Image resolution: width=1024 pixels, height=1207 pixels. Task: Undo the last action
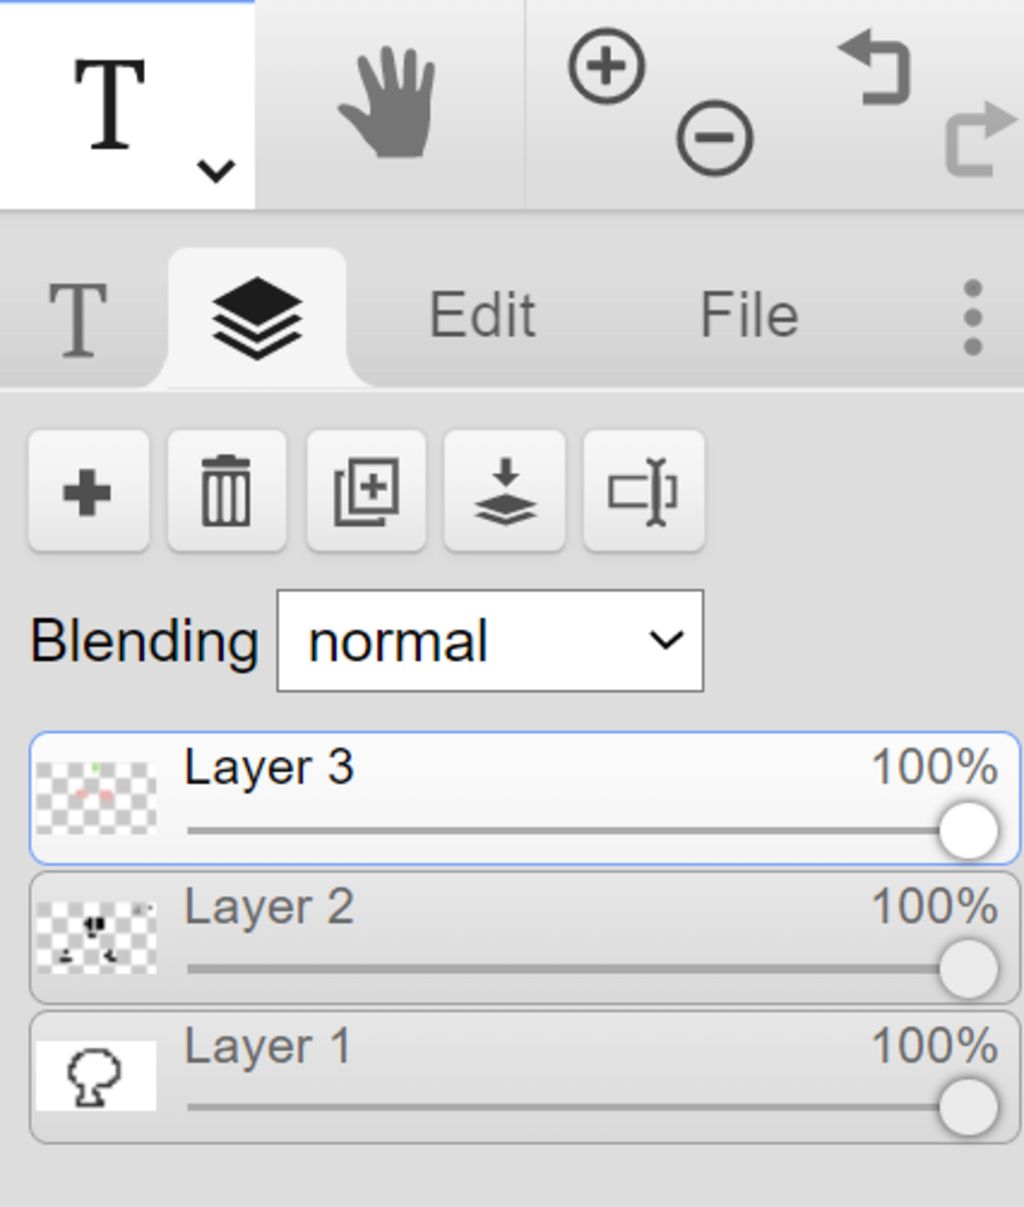tap(874, 68)
